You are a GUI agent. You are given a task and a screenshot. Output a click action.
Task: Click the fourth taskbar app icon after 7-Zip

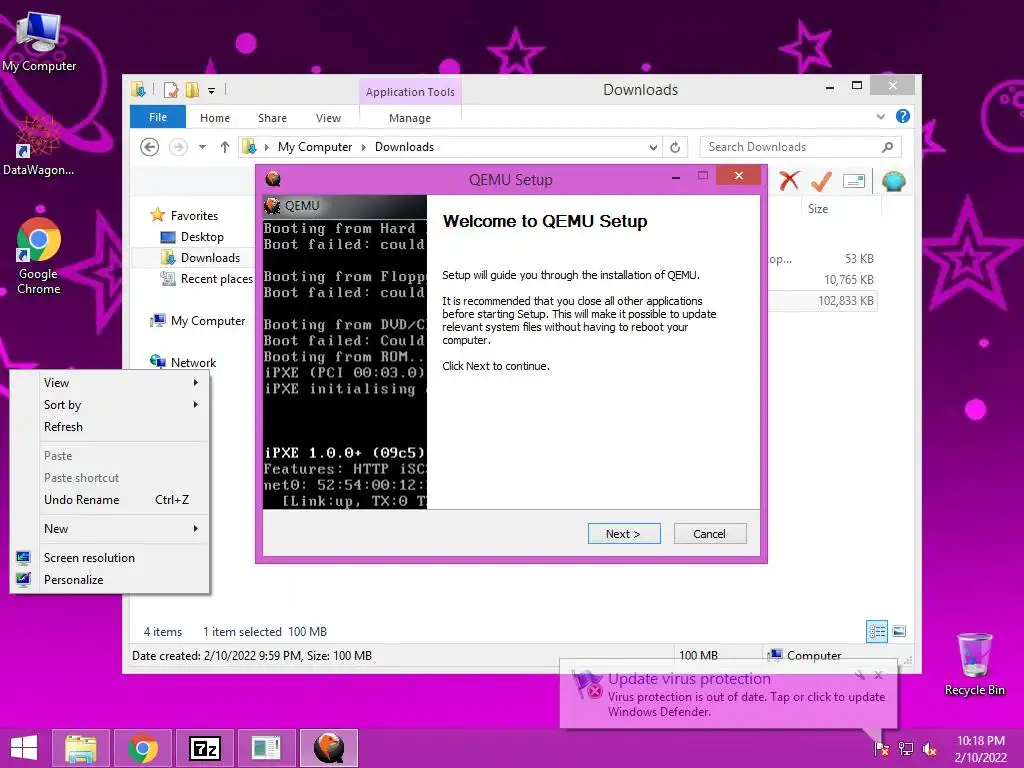266,748
